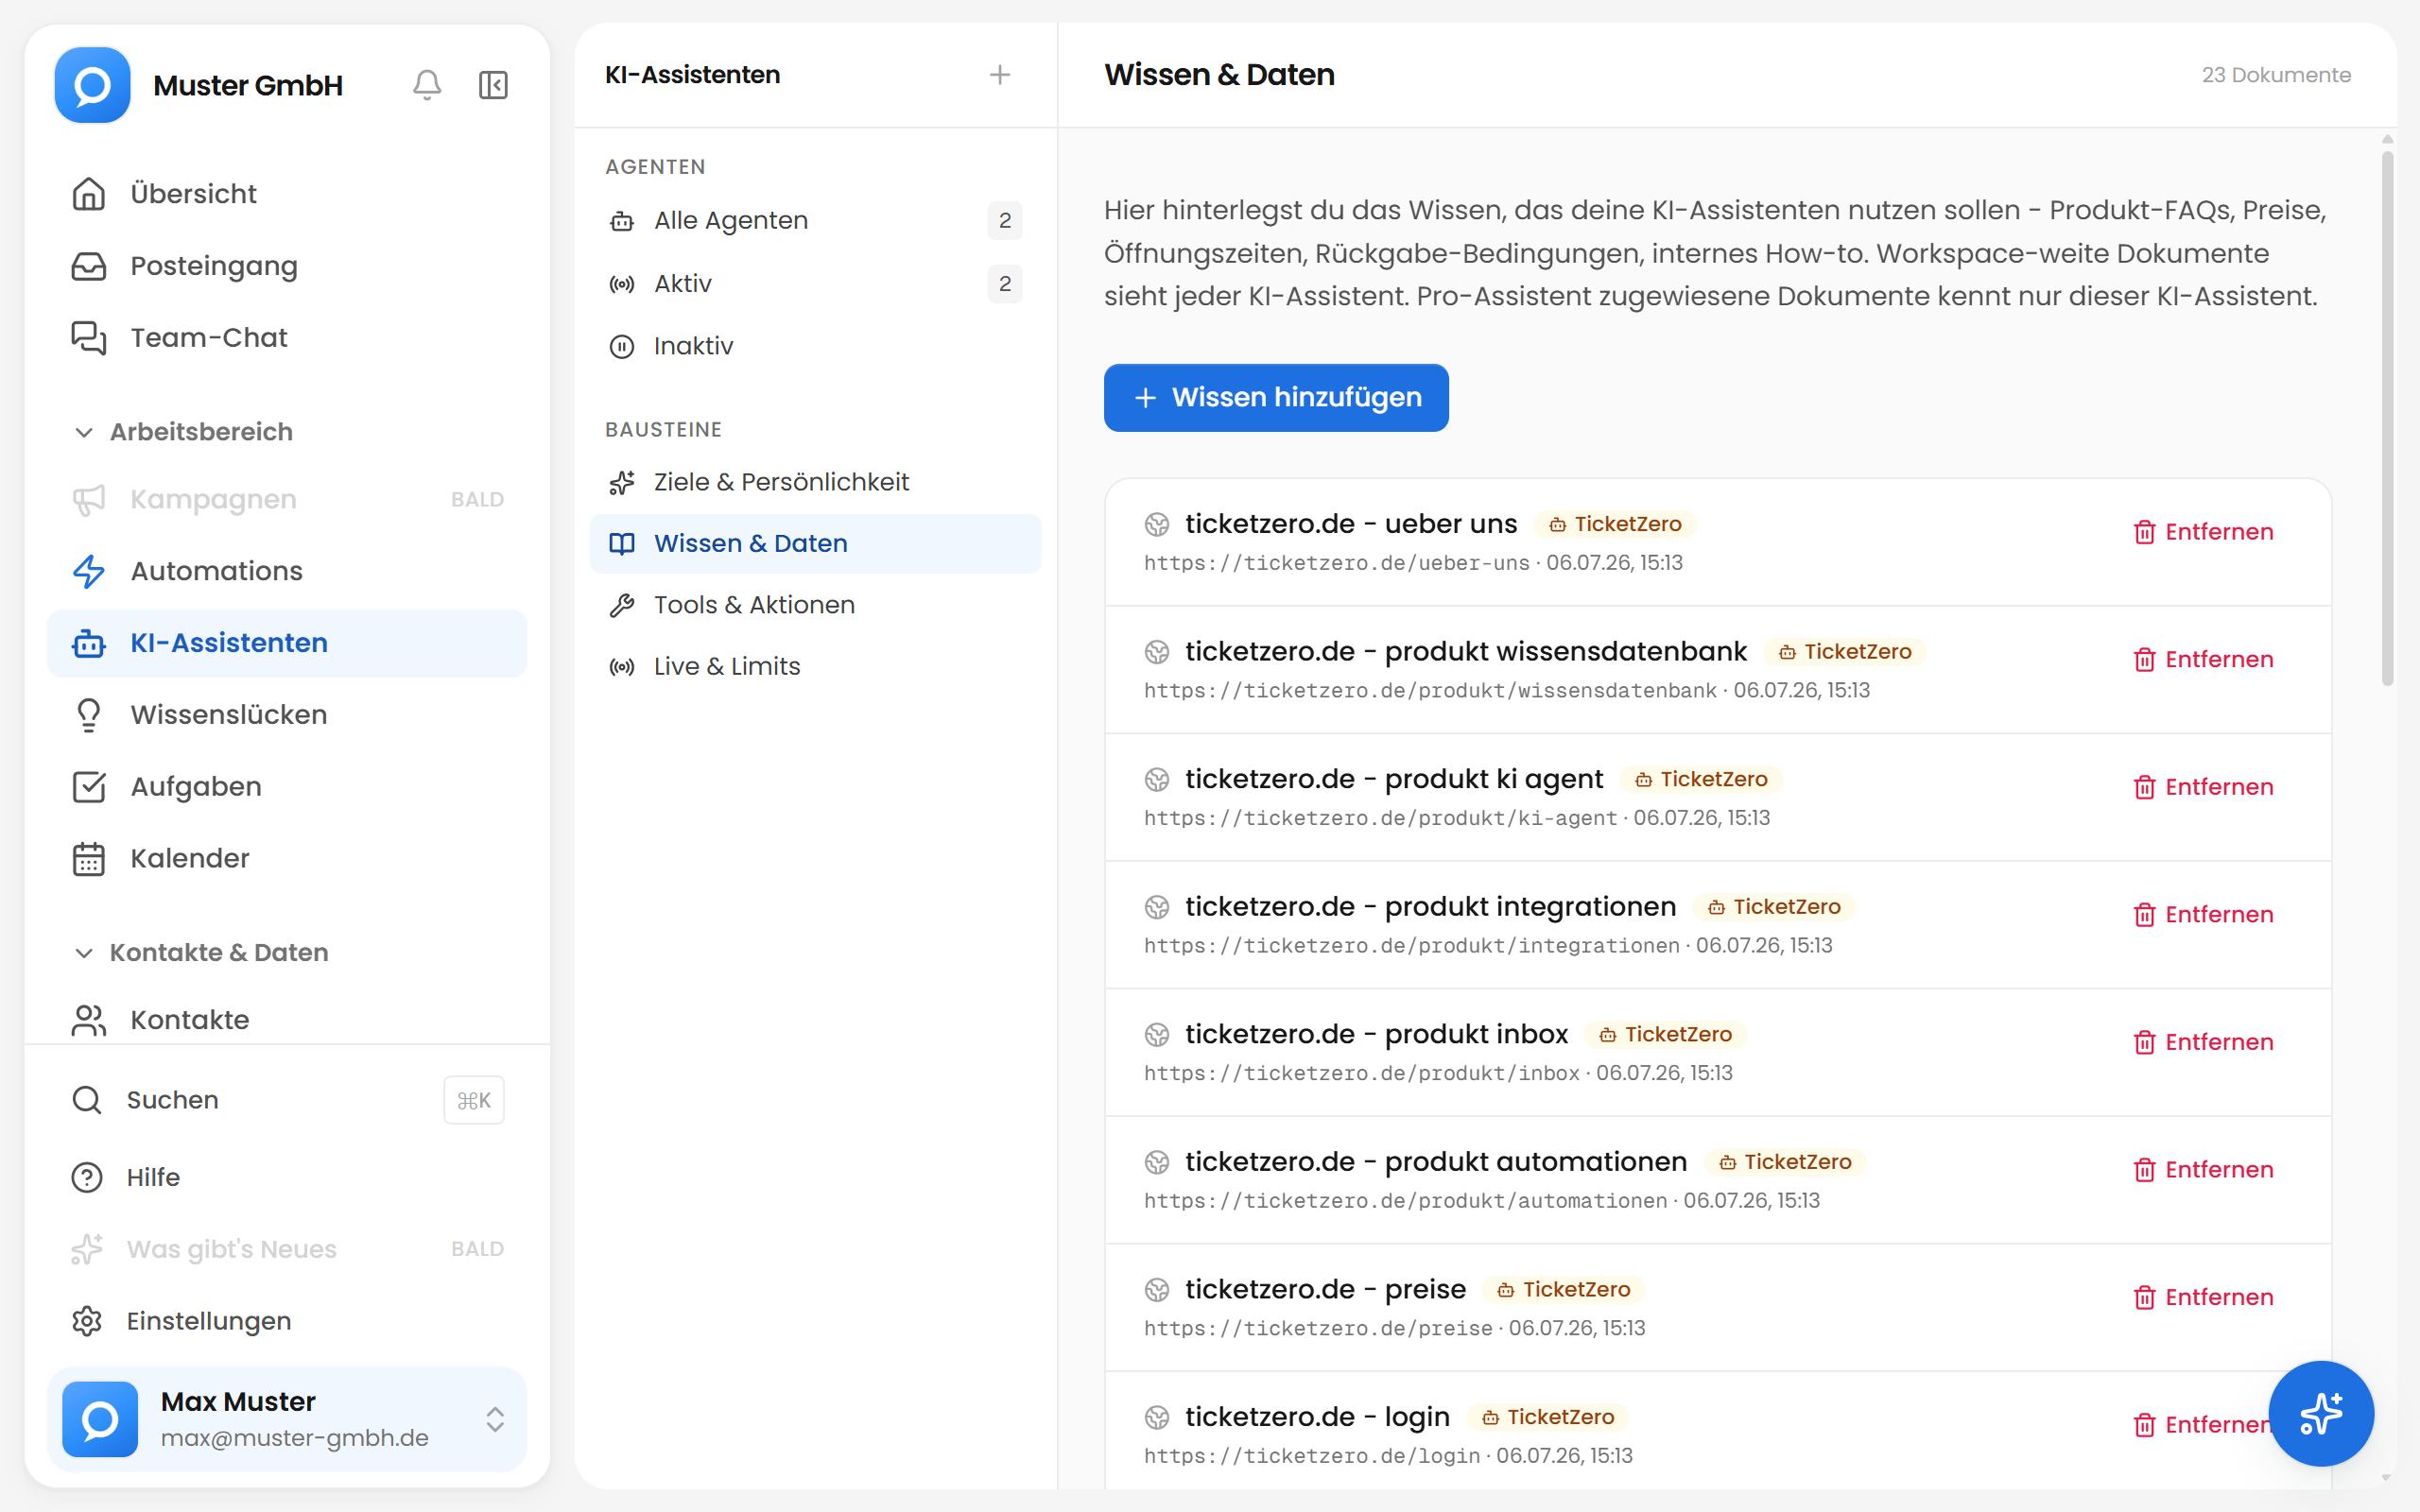
Task: Click email max@muster-gmbh.de
Action: pyautogui.click(x=295, y=1438)
